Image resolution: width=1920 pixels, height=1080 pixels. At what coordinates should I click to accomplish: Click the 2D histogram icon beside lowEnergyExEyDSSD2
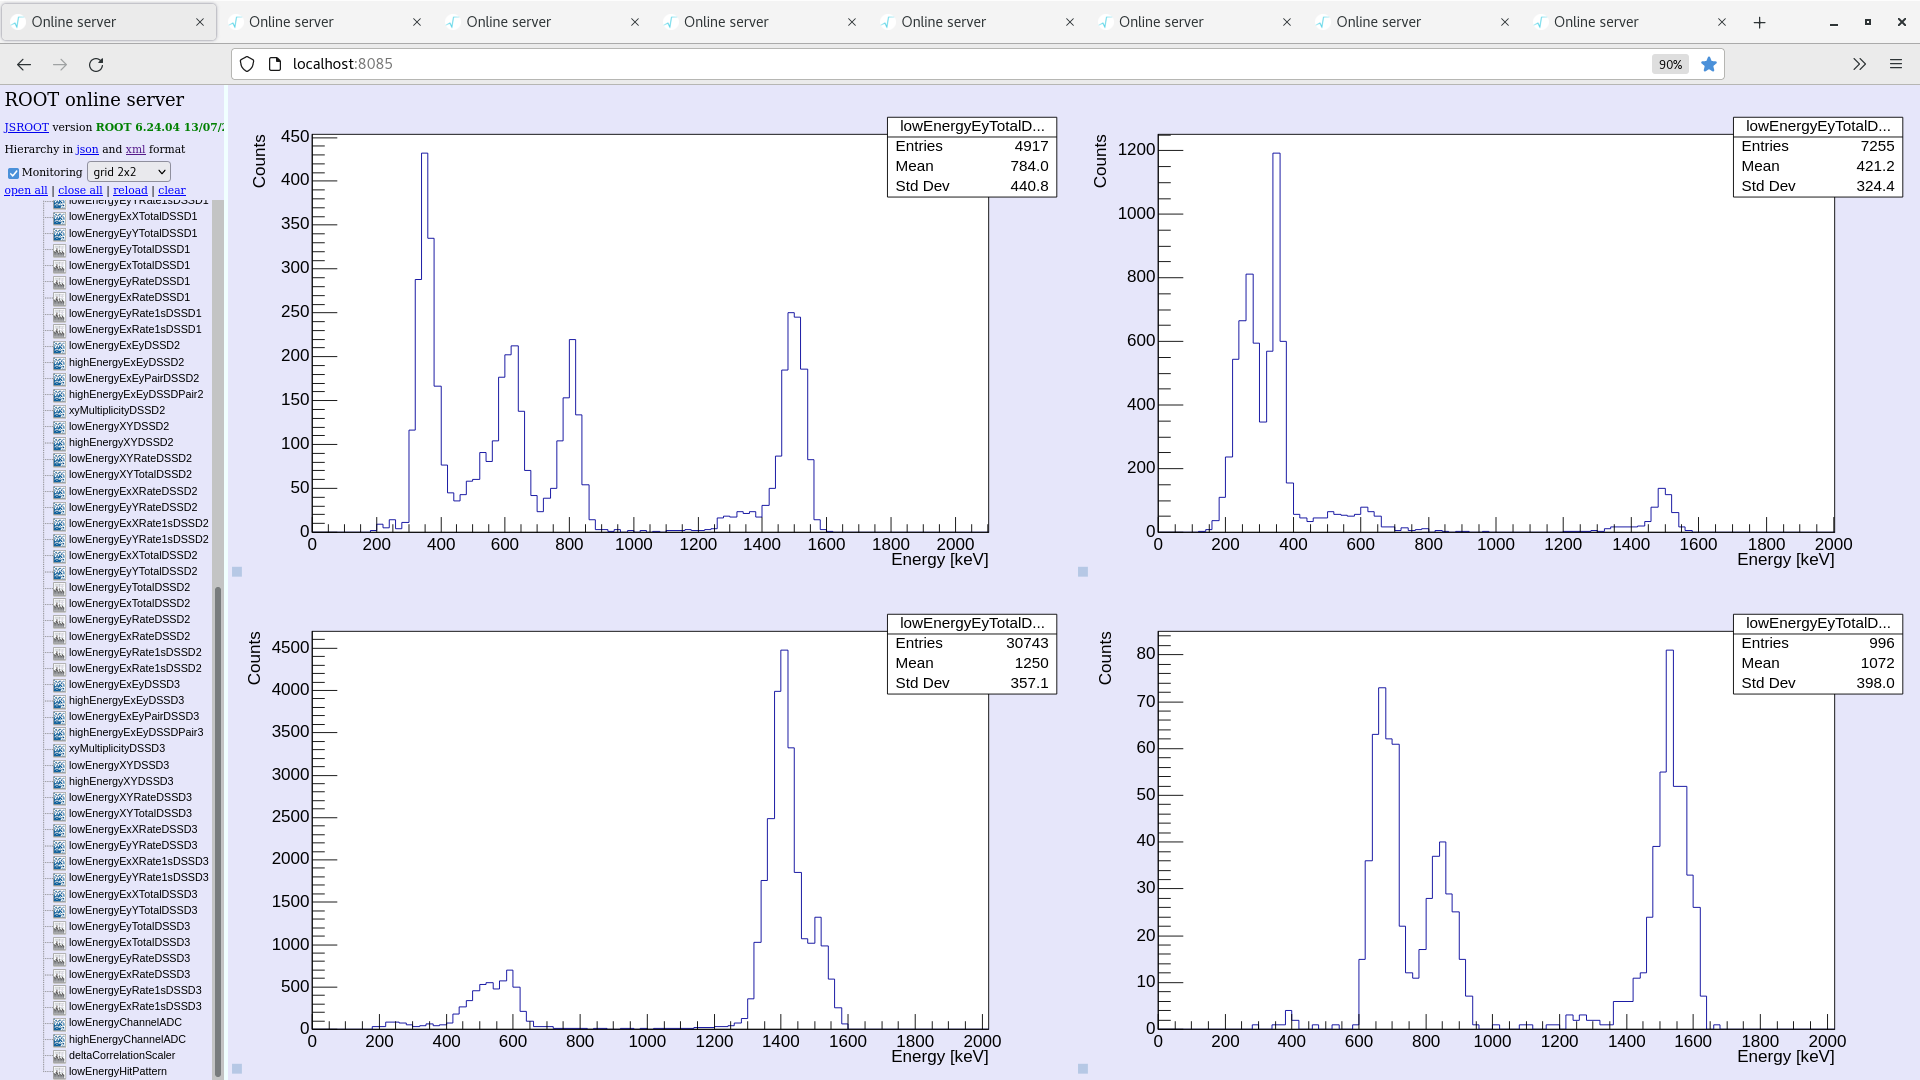click(x=59, y=346)
